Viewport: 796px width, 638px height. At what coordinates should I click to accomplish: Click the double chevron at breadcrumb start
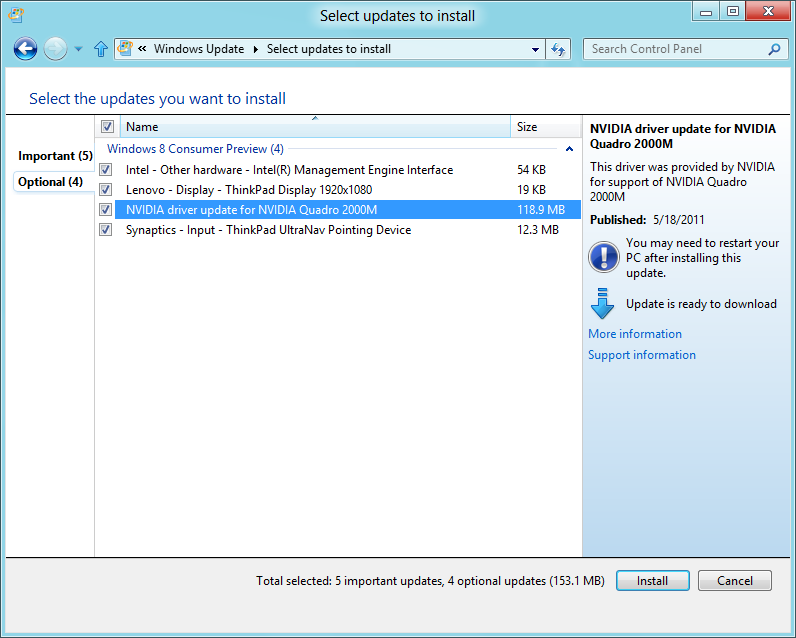142,49
